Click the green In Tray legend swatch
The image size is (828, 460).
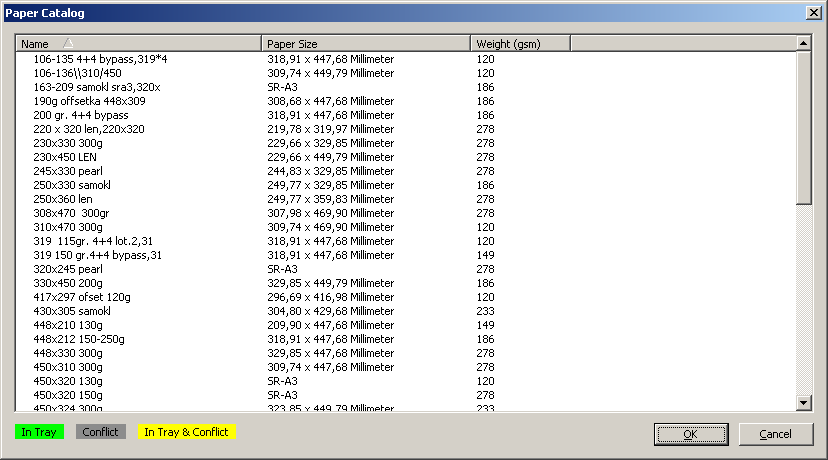[x=39, y=432]
